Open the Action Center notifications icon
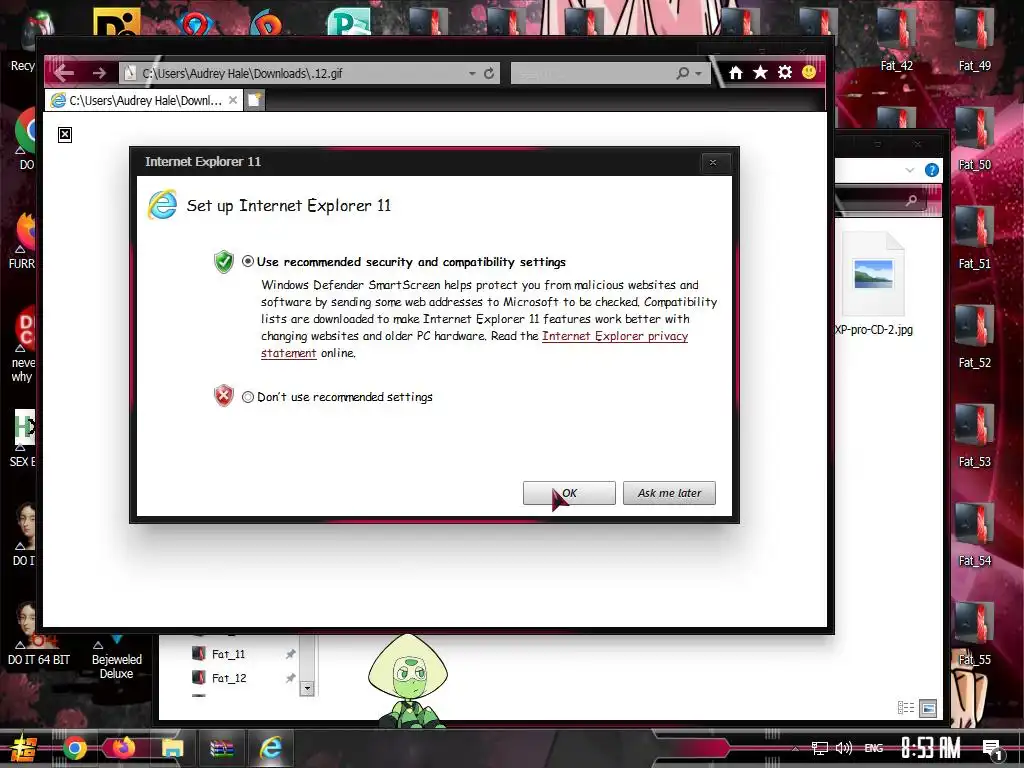The width and height of the screenshot is (1024, 768). (993, 749)
